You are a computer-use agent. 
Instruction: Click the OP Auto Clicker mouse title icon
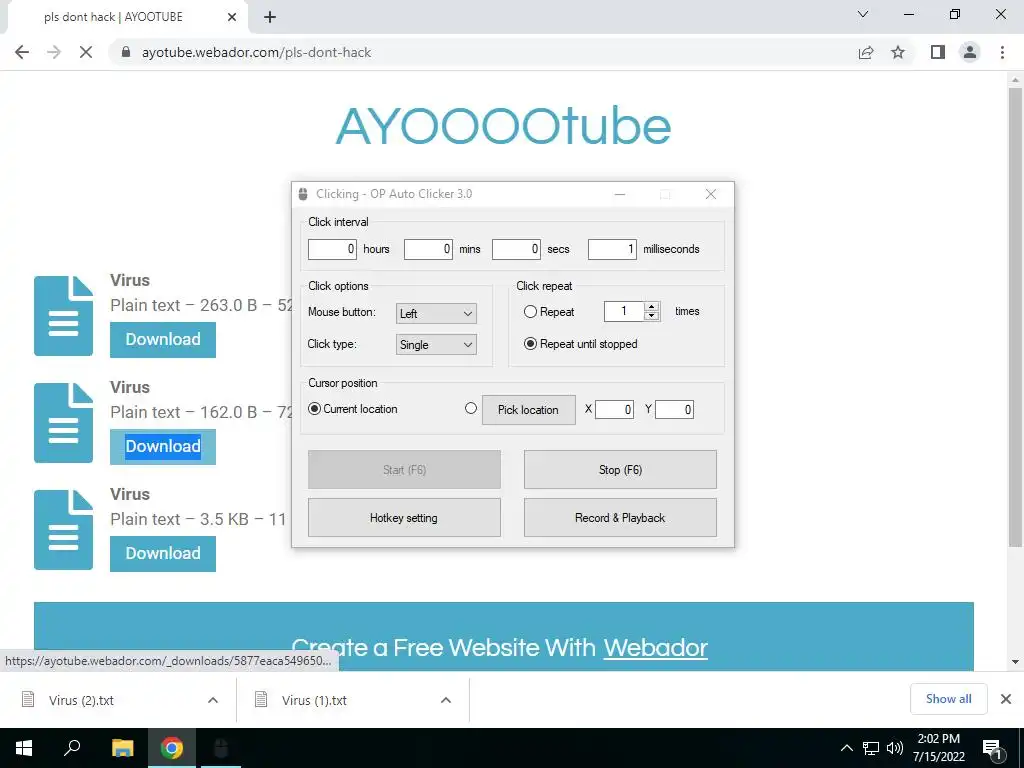coord(302,194)
